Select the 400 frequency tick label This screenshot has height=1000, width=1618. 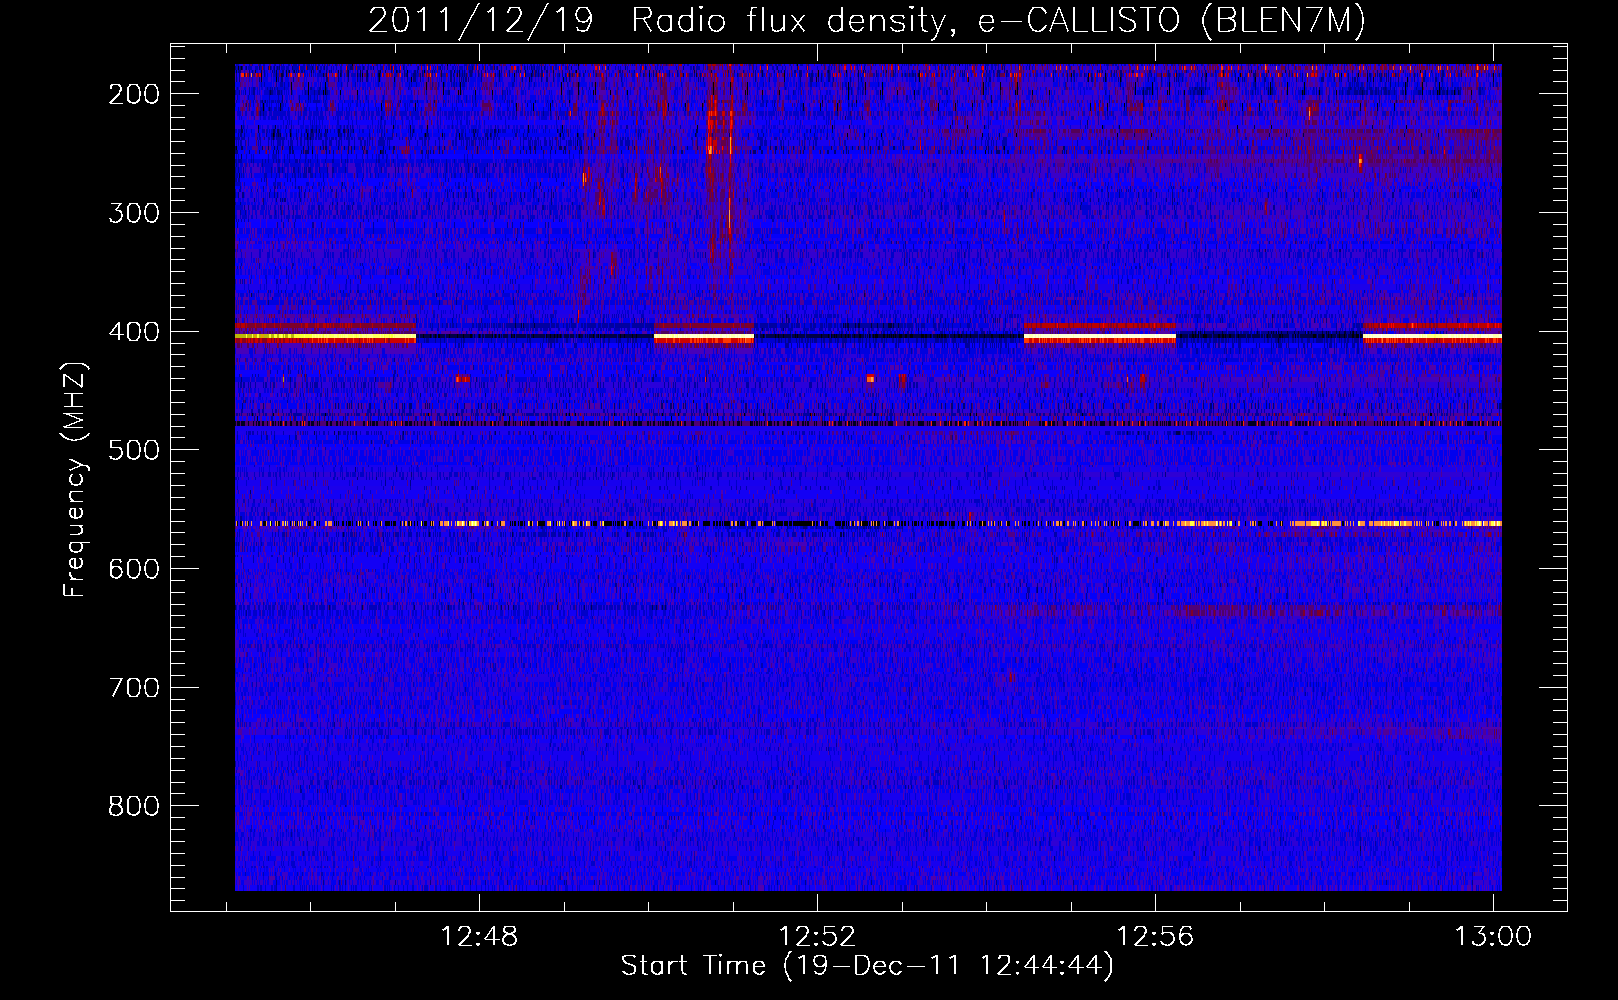(x=133, y=332)
